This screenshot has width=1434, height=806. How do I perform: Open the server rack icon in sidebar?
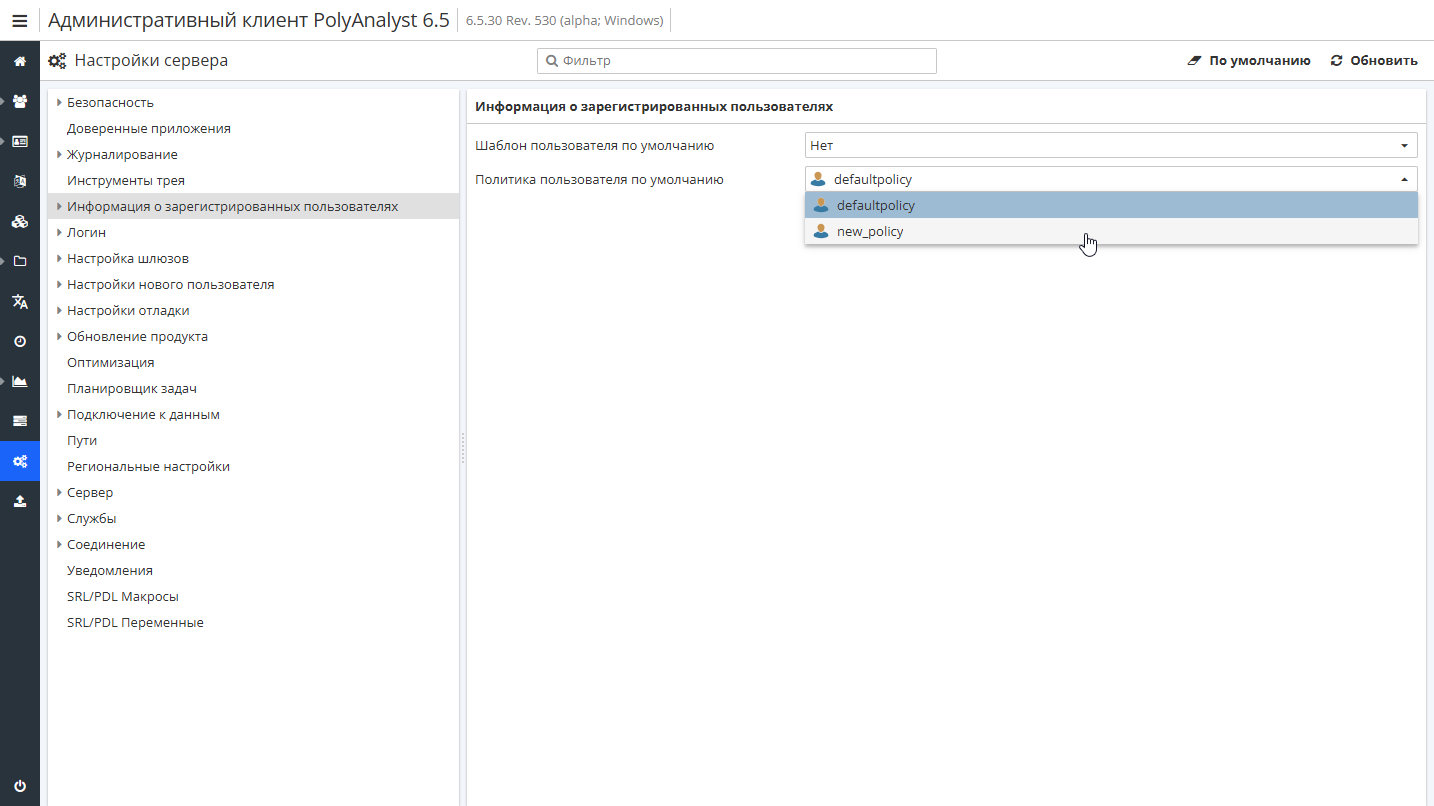20,421
